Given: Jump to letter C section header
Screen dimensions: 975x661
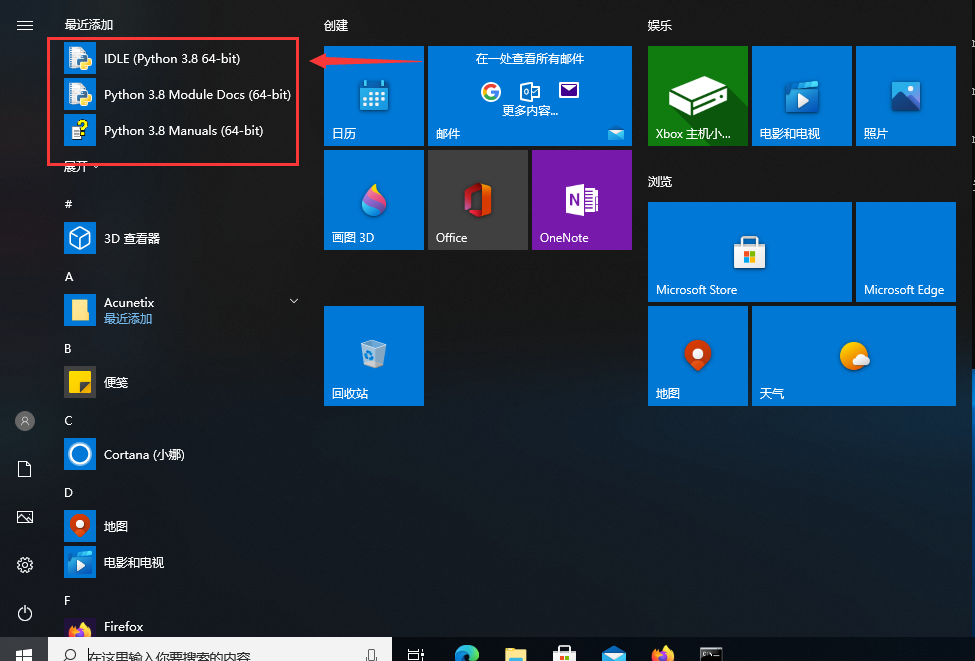Looking at the screenshot, I should point(69,420).
